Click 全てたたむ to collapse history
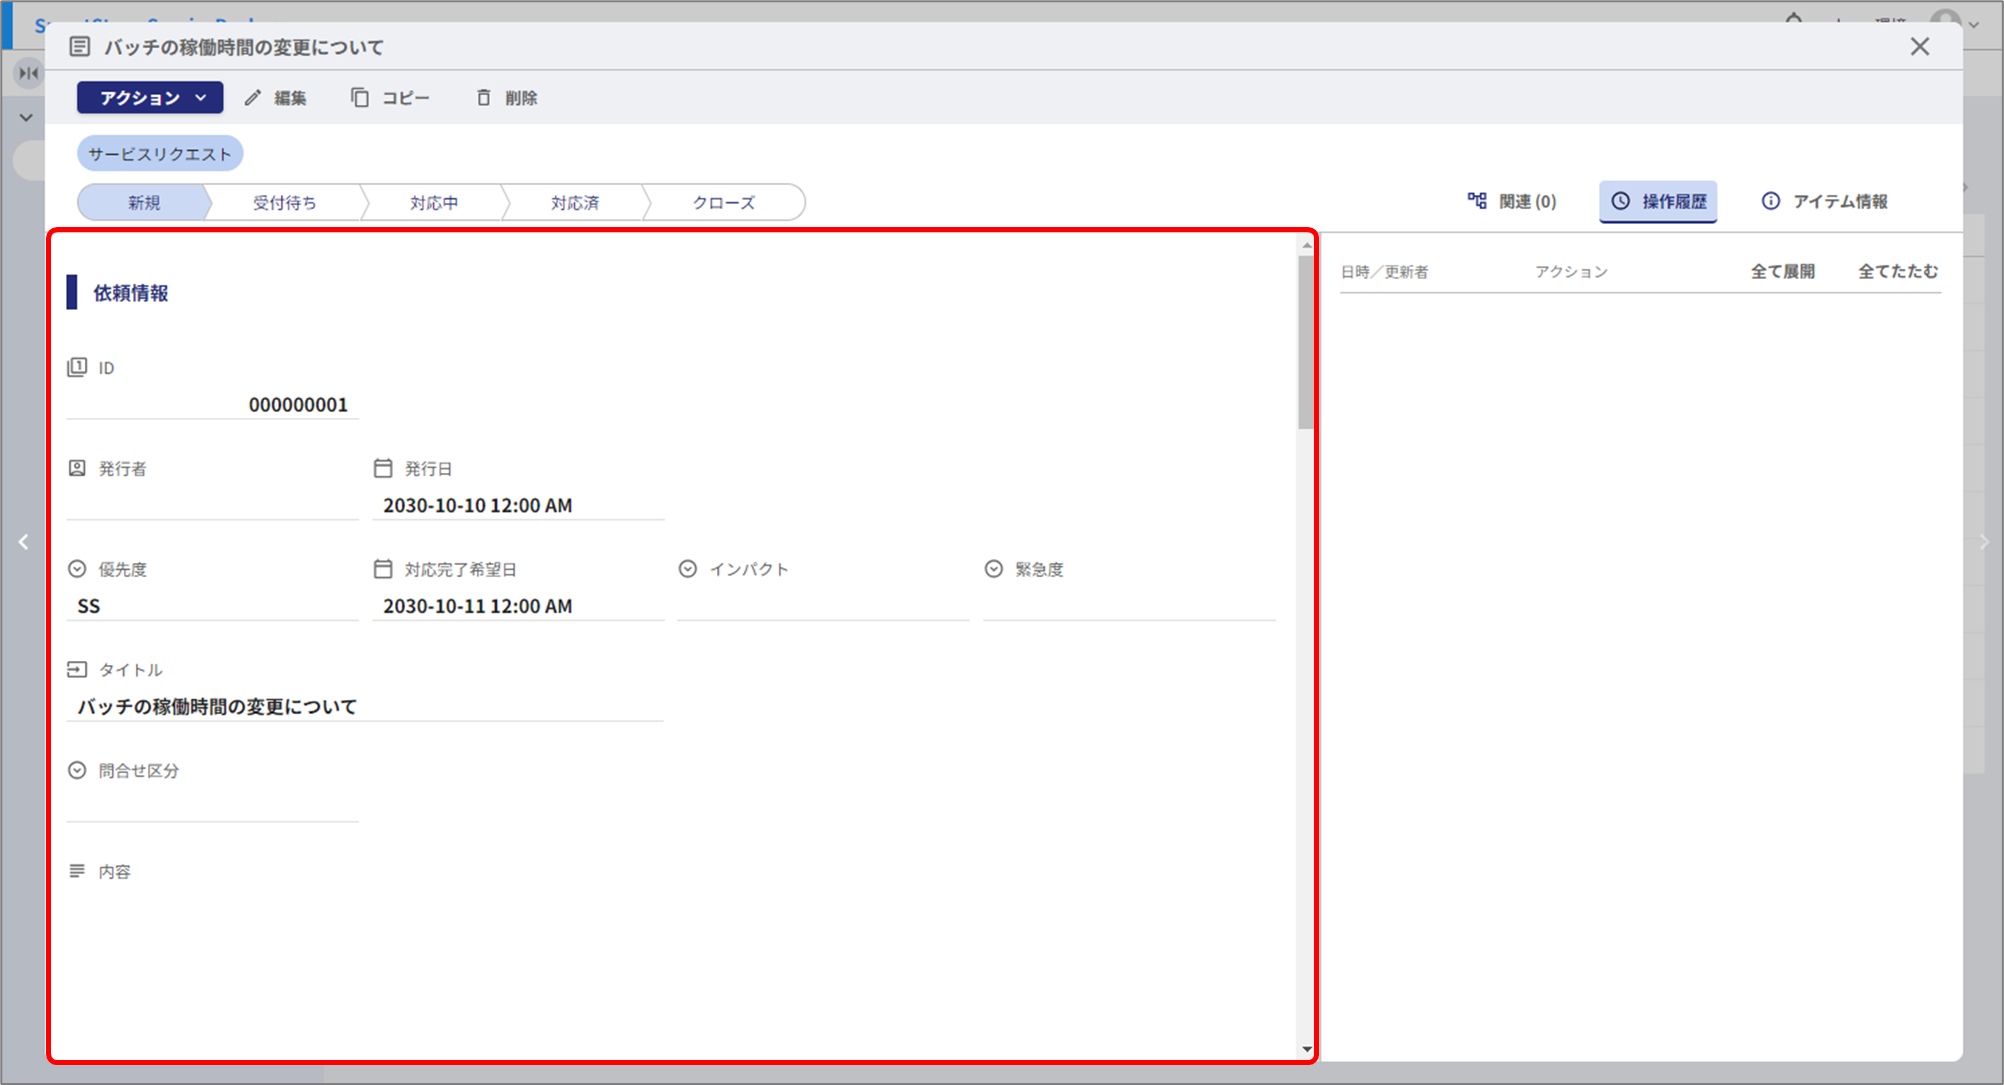 point(1897,271)
